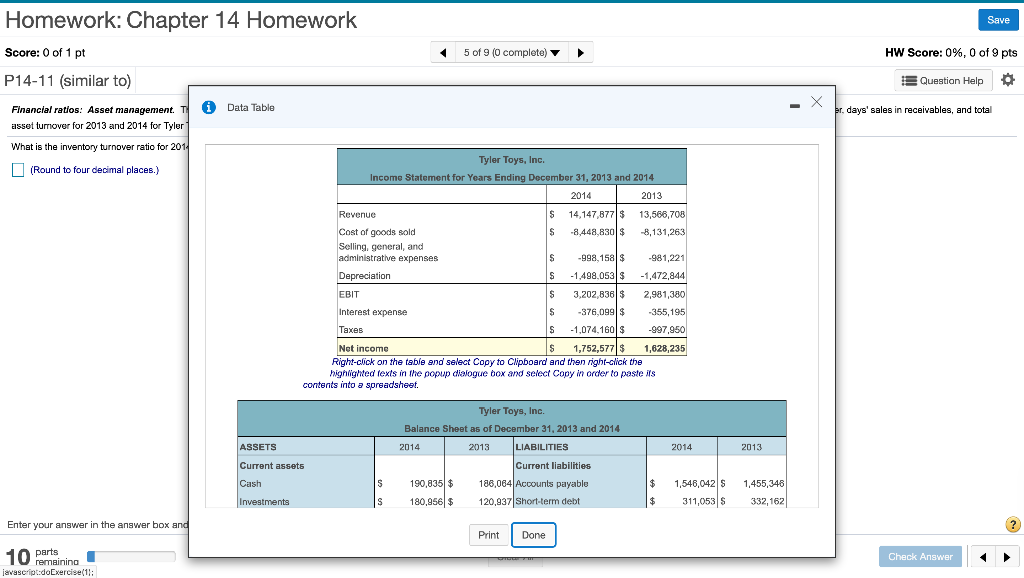Select 2014 Cost of goods sold -8,448,830
1024x578 pixels.
pos(592,232)
